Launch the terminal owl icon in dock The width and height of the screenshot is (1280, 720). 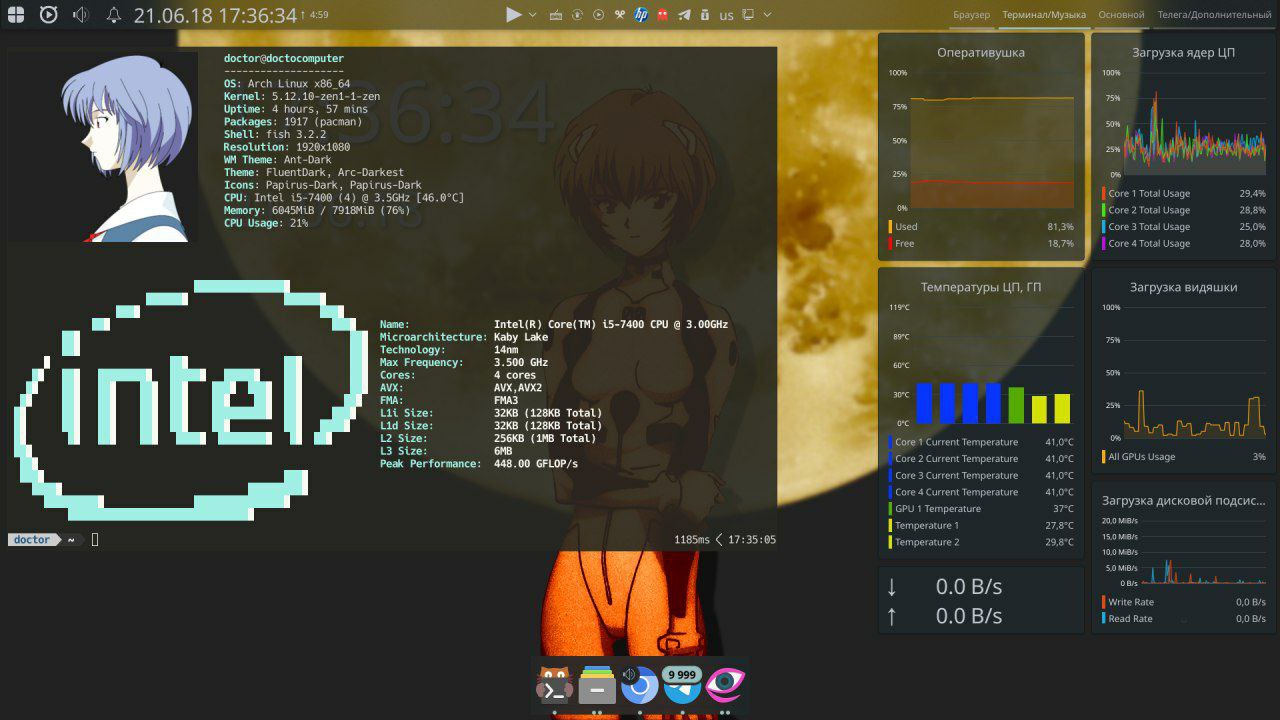pyautogui.click(x=554, y=685)
